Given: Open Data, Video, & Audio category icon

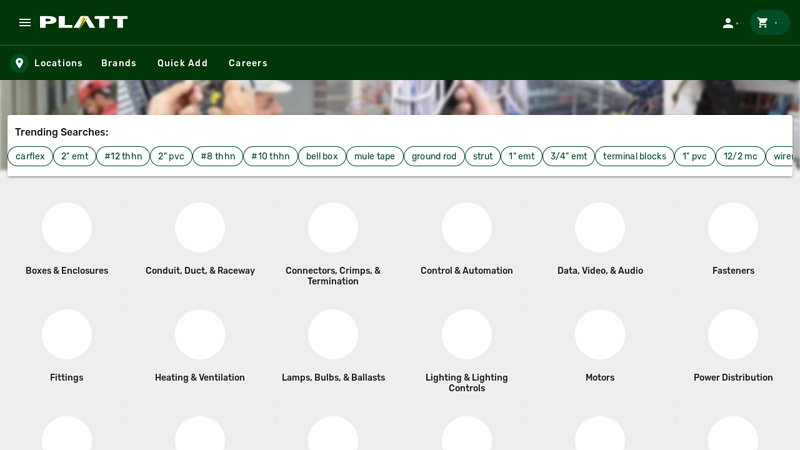Looking at the screenshot, I should click(x=600, y=228).
